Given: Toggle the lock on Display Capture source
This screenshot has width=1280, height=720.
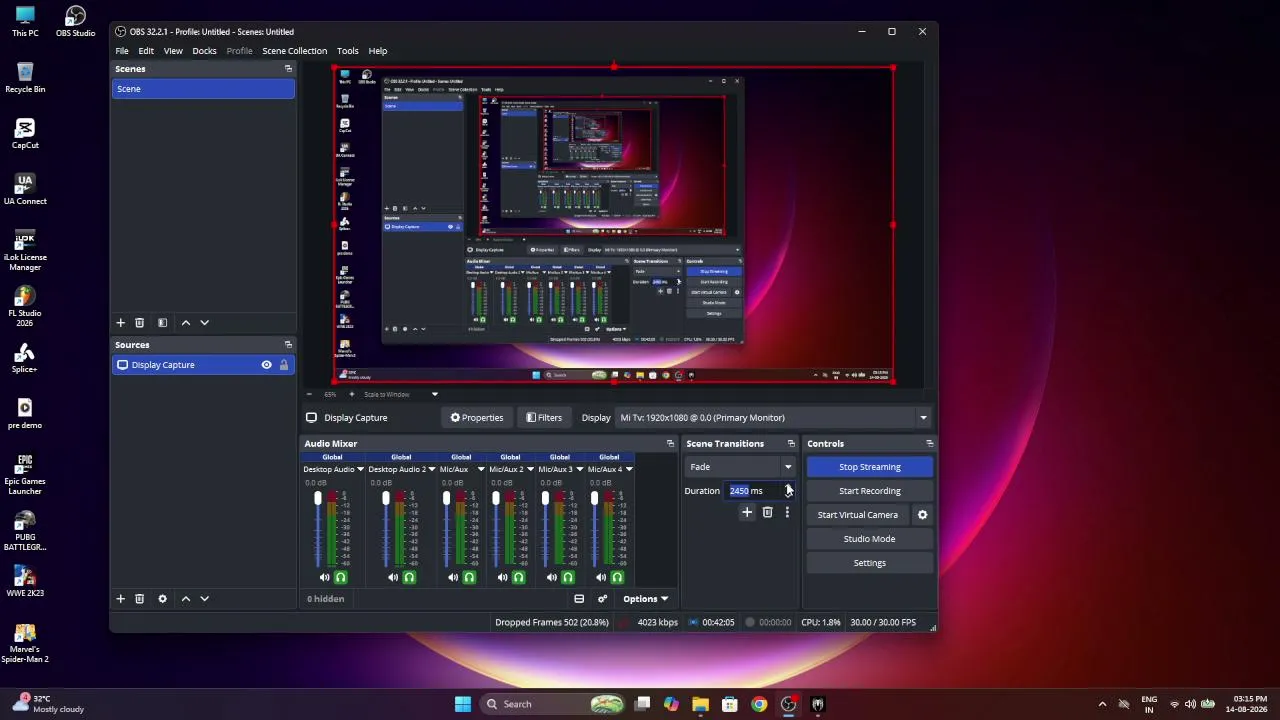Looking at the screenshot, I should click(x=284, y=365).
